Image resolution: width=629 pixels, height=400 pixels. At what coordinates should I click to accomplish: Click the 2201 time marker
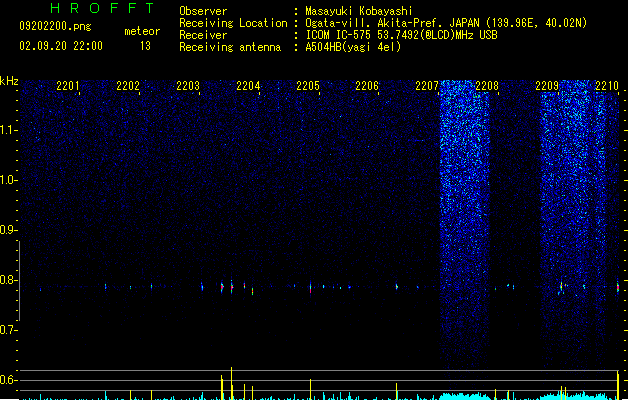68,86
